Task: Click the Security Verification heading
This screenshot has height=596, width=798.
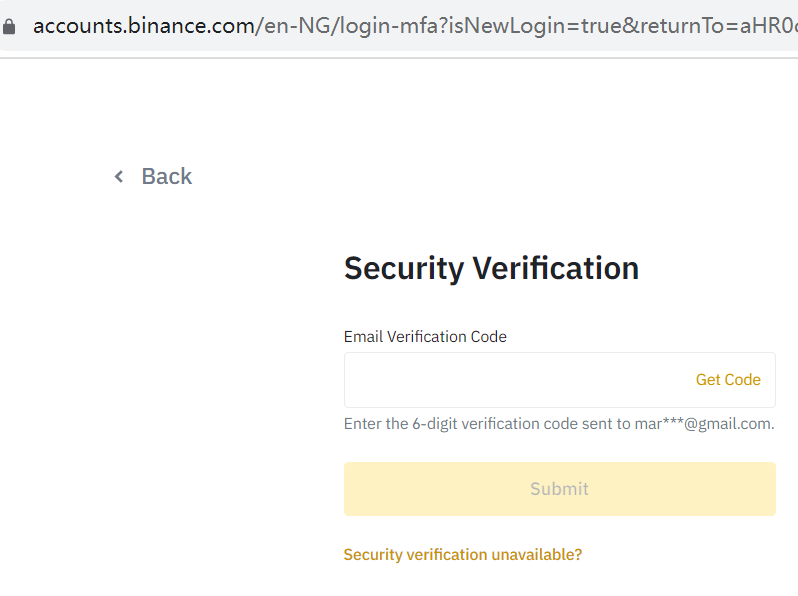Action: (491, 268)
